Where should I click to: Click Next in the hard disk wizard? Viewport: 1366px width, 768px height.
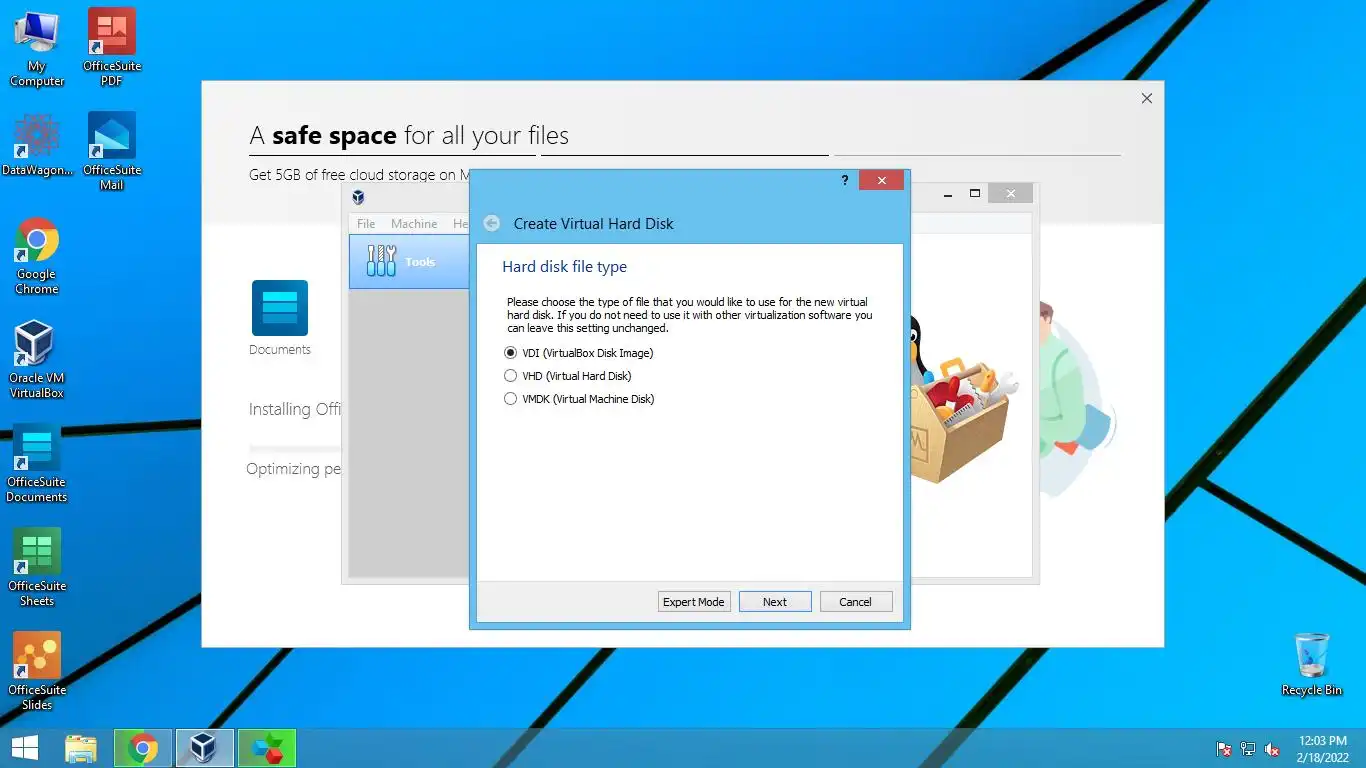pos(775,602)
